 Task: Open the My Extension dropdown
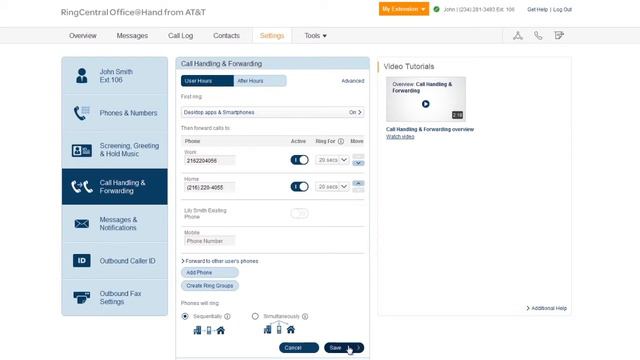tap(404, 9)
